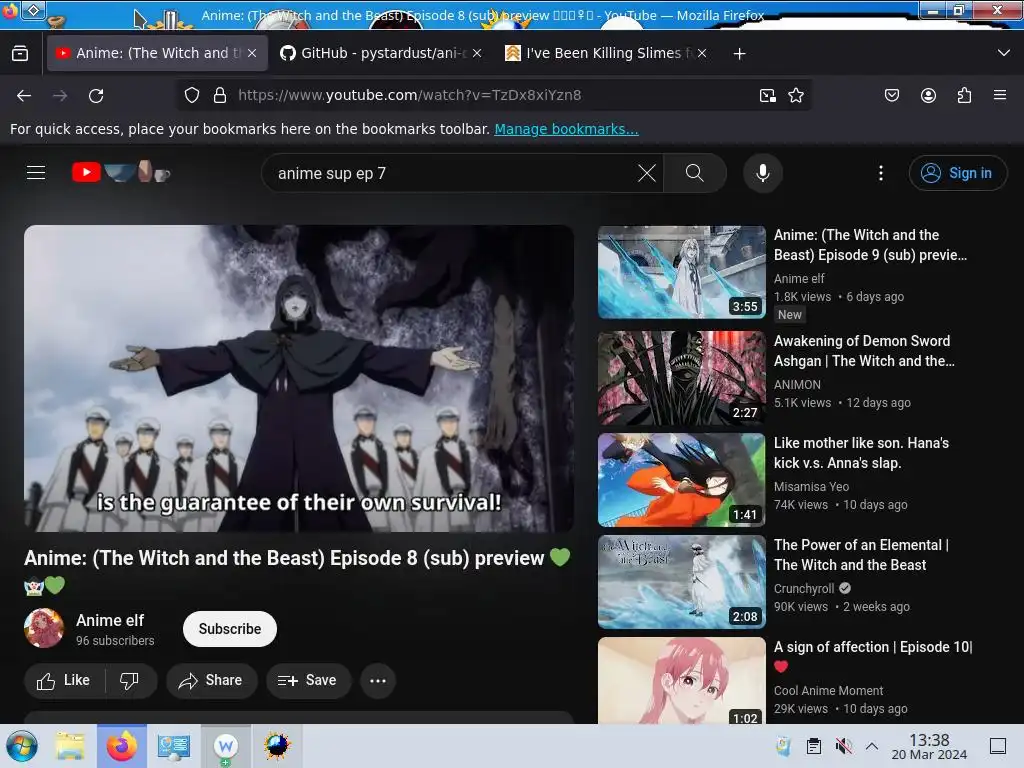Visit the Crunchyroll channel
This screenshot has width=1024, height=768.
click(x=804, y=588)
